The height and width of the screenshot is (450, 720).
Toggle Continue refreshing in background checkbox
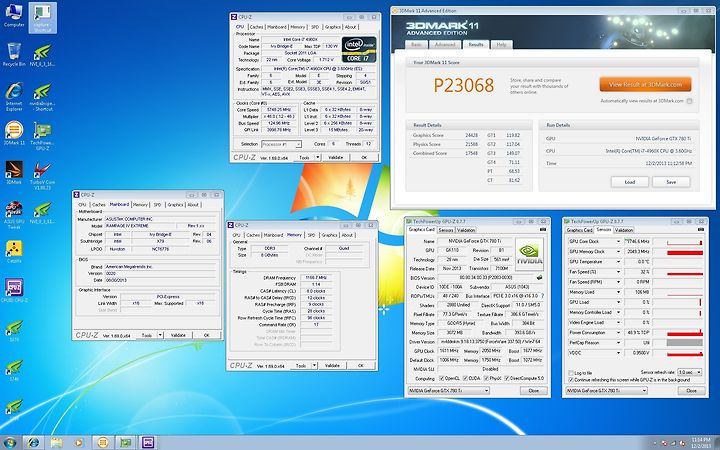[571, 380]
